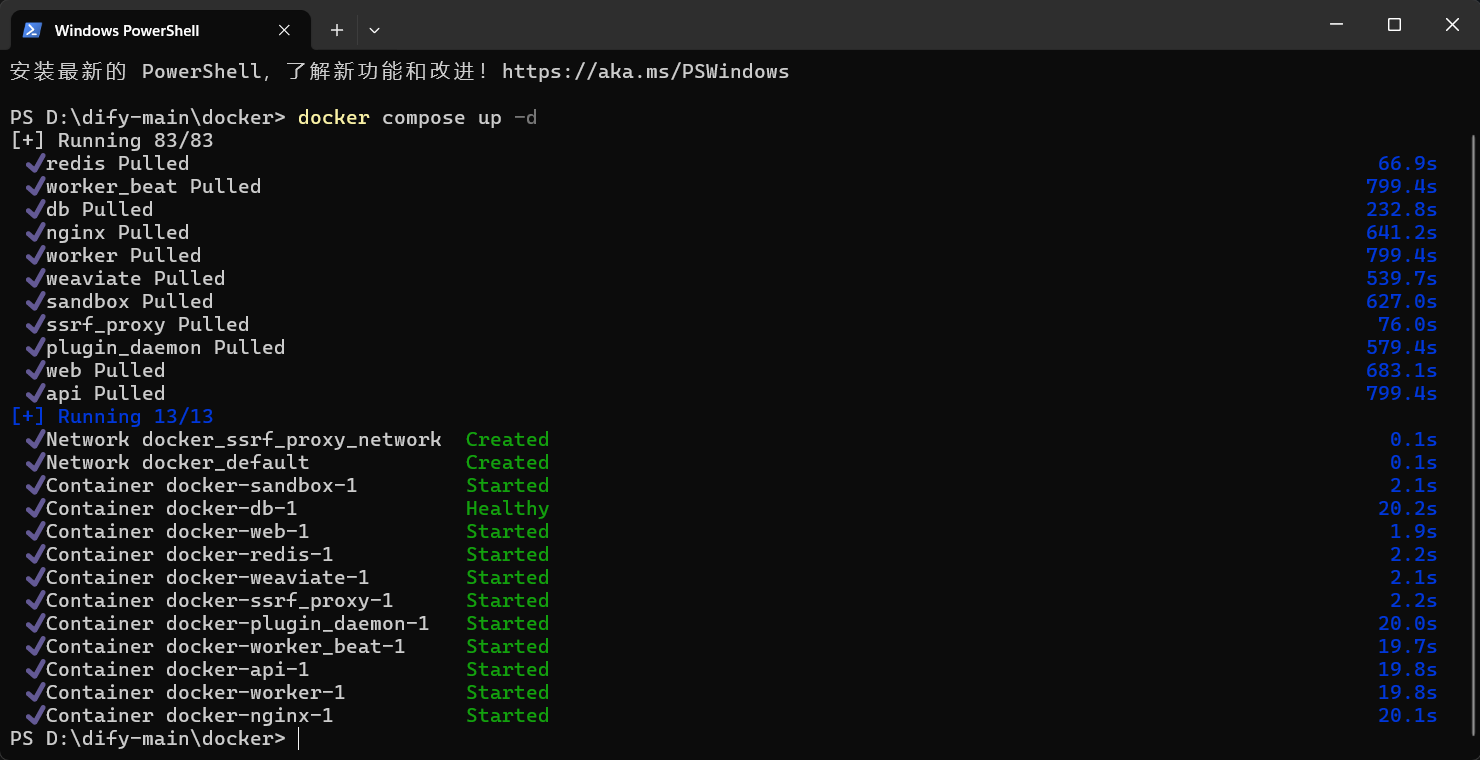Open a new terminal tab

coord(337,30)
